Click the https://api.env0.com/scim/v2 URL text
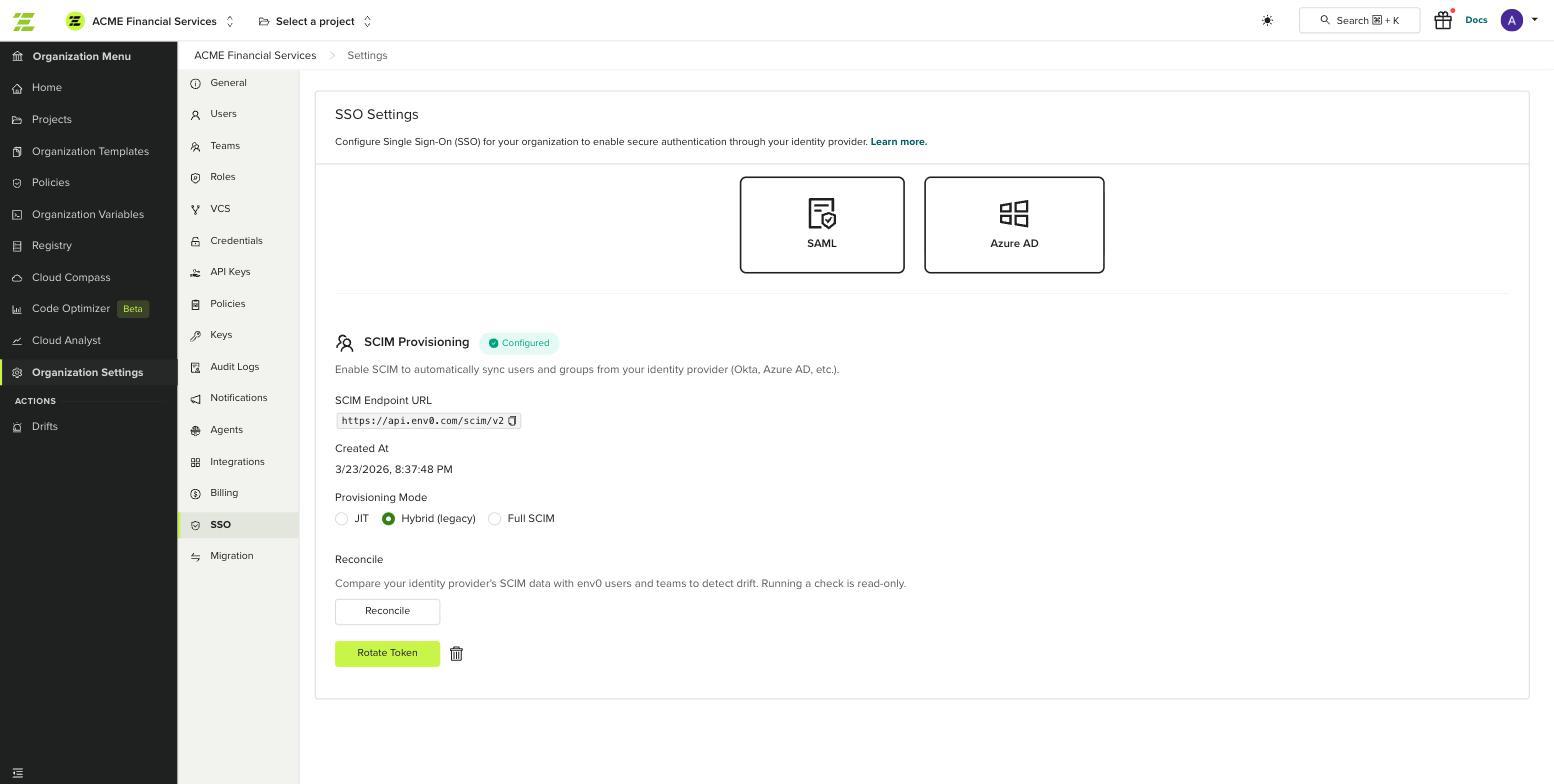The image size is (1554, 784). [423, 421]
